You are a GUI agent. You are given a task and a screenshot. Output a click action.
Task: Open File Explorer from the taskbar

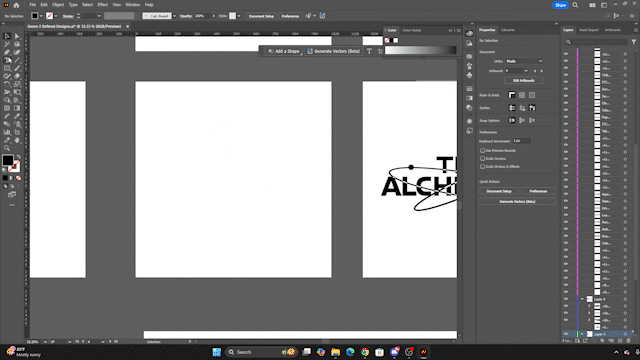coord(336,352)
